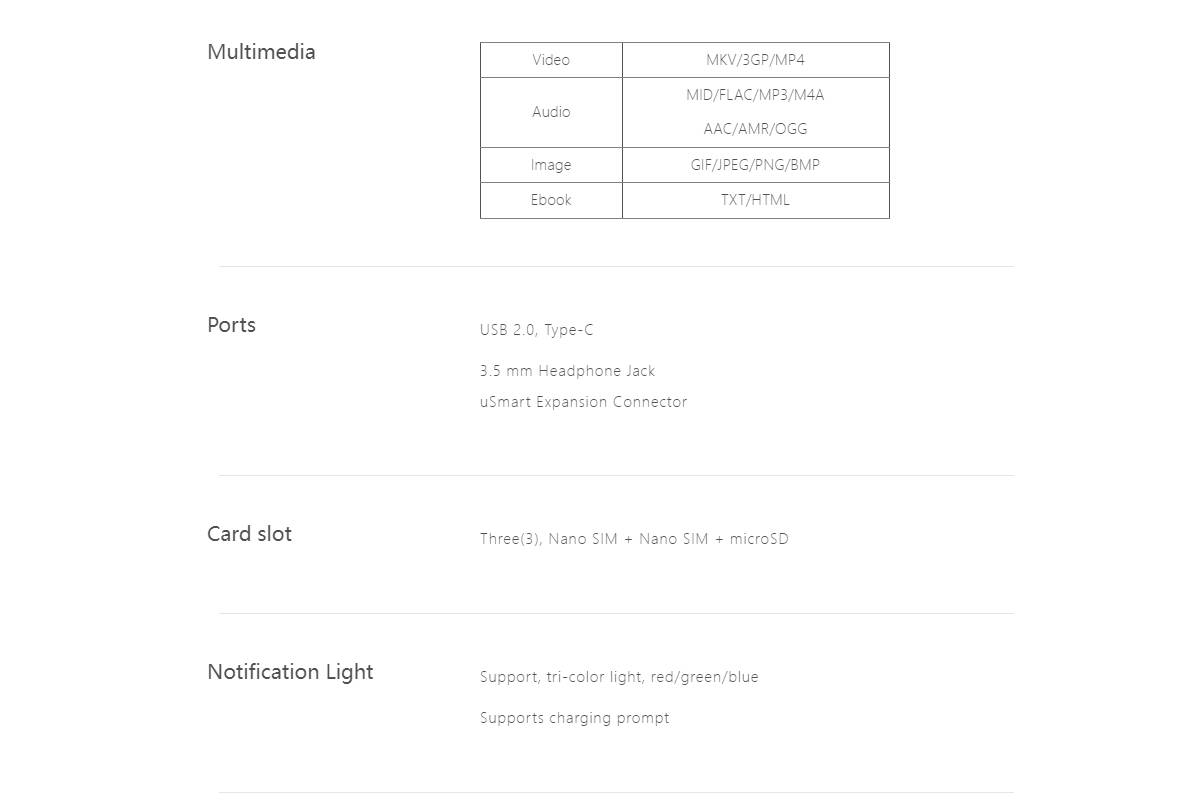The width and height of the screenshot is (1201, 811).
Task: Click the 3.5 mm Headphone Jack line
Action: click(567, 371)
